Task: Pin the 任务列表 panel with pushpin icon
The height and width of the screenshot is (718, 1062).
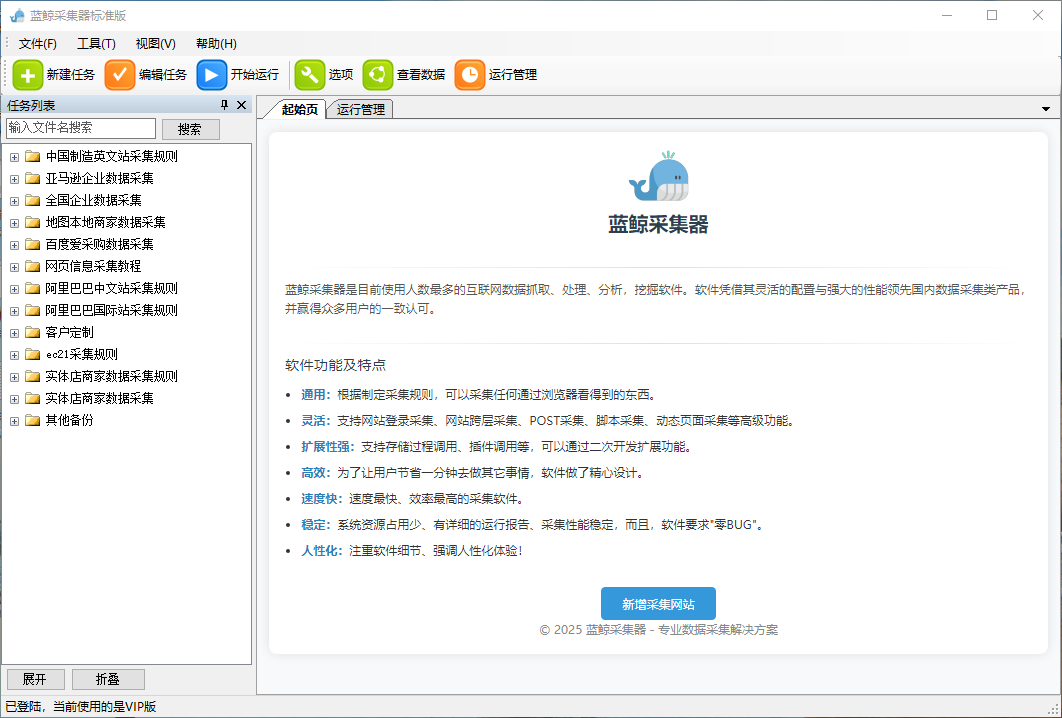Action: tap(225, 105)
